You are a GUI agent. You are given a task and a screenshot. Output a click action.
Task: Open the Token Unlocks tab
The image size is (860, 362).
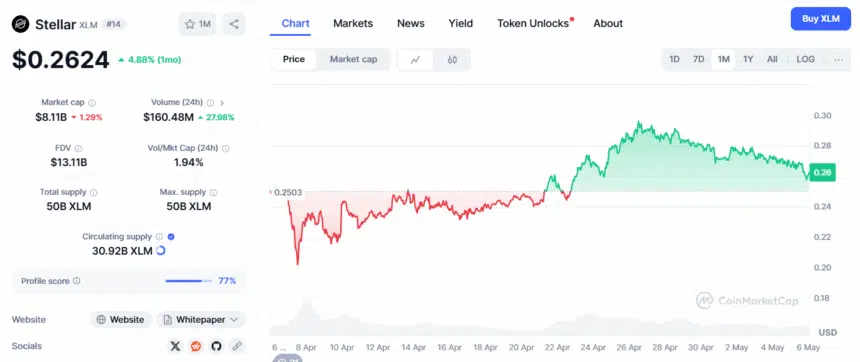click(x=533, y=24)
